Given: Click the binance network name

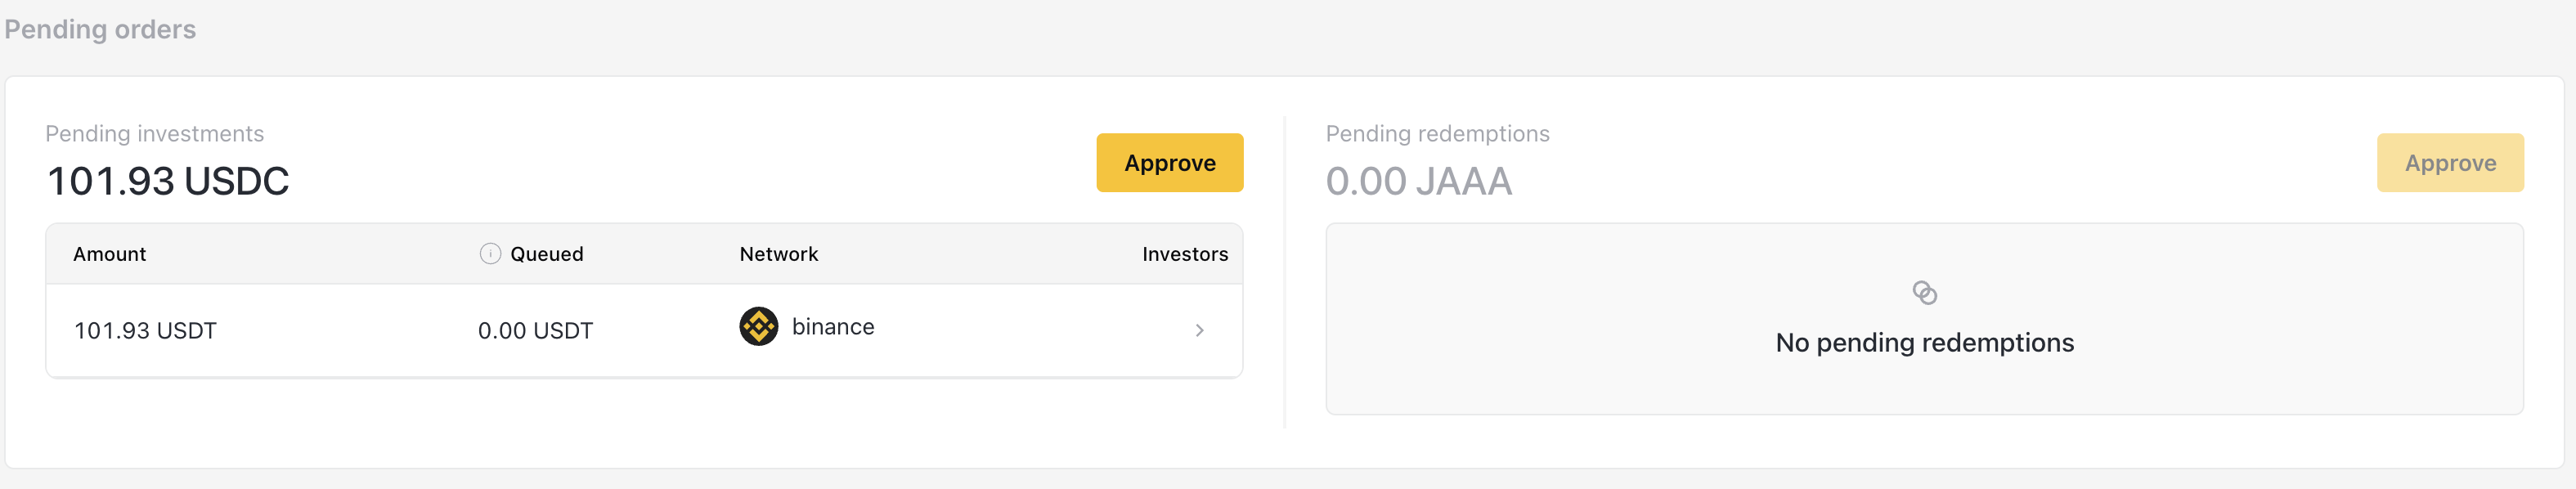Looking at the screenshot, I should [833, 327].
